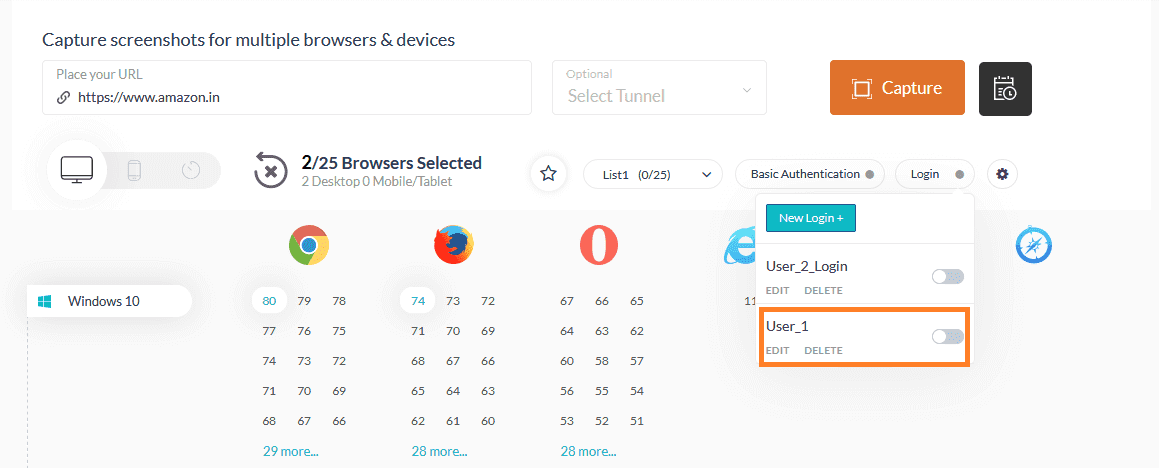The height and width of the screenshot is (468, 1159).
Task: Click DELETE under User_1
Action: coord(823,350)
